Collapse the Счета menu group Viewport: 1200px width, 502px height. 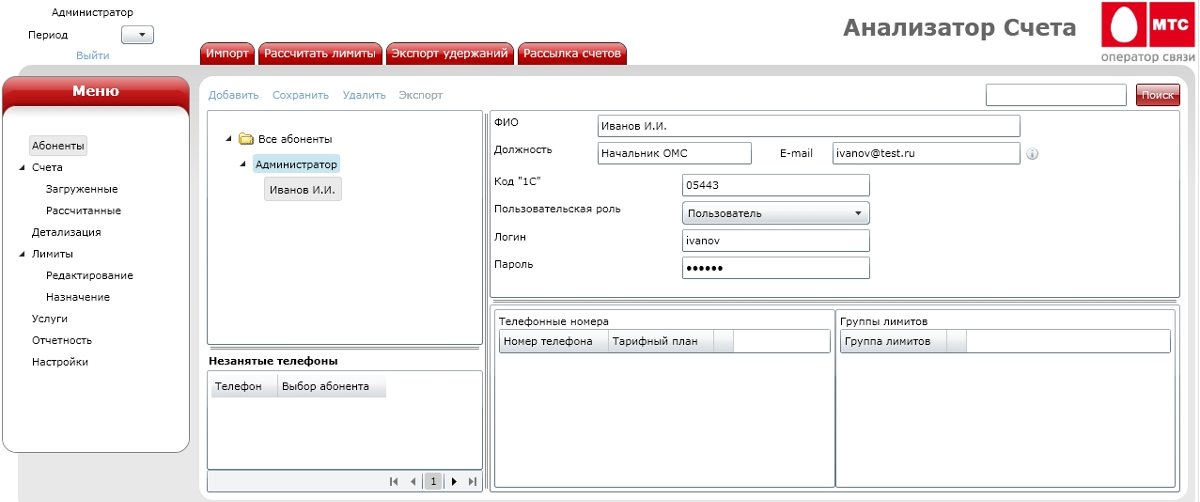[22, 168]
